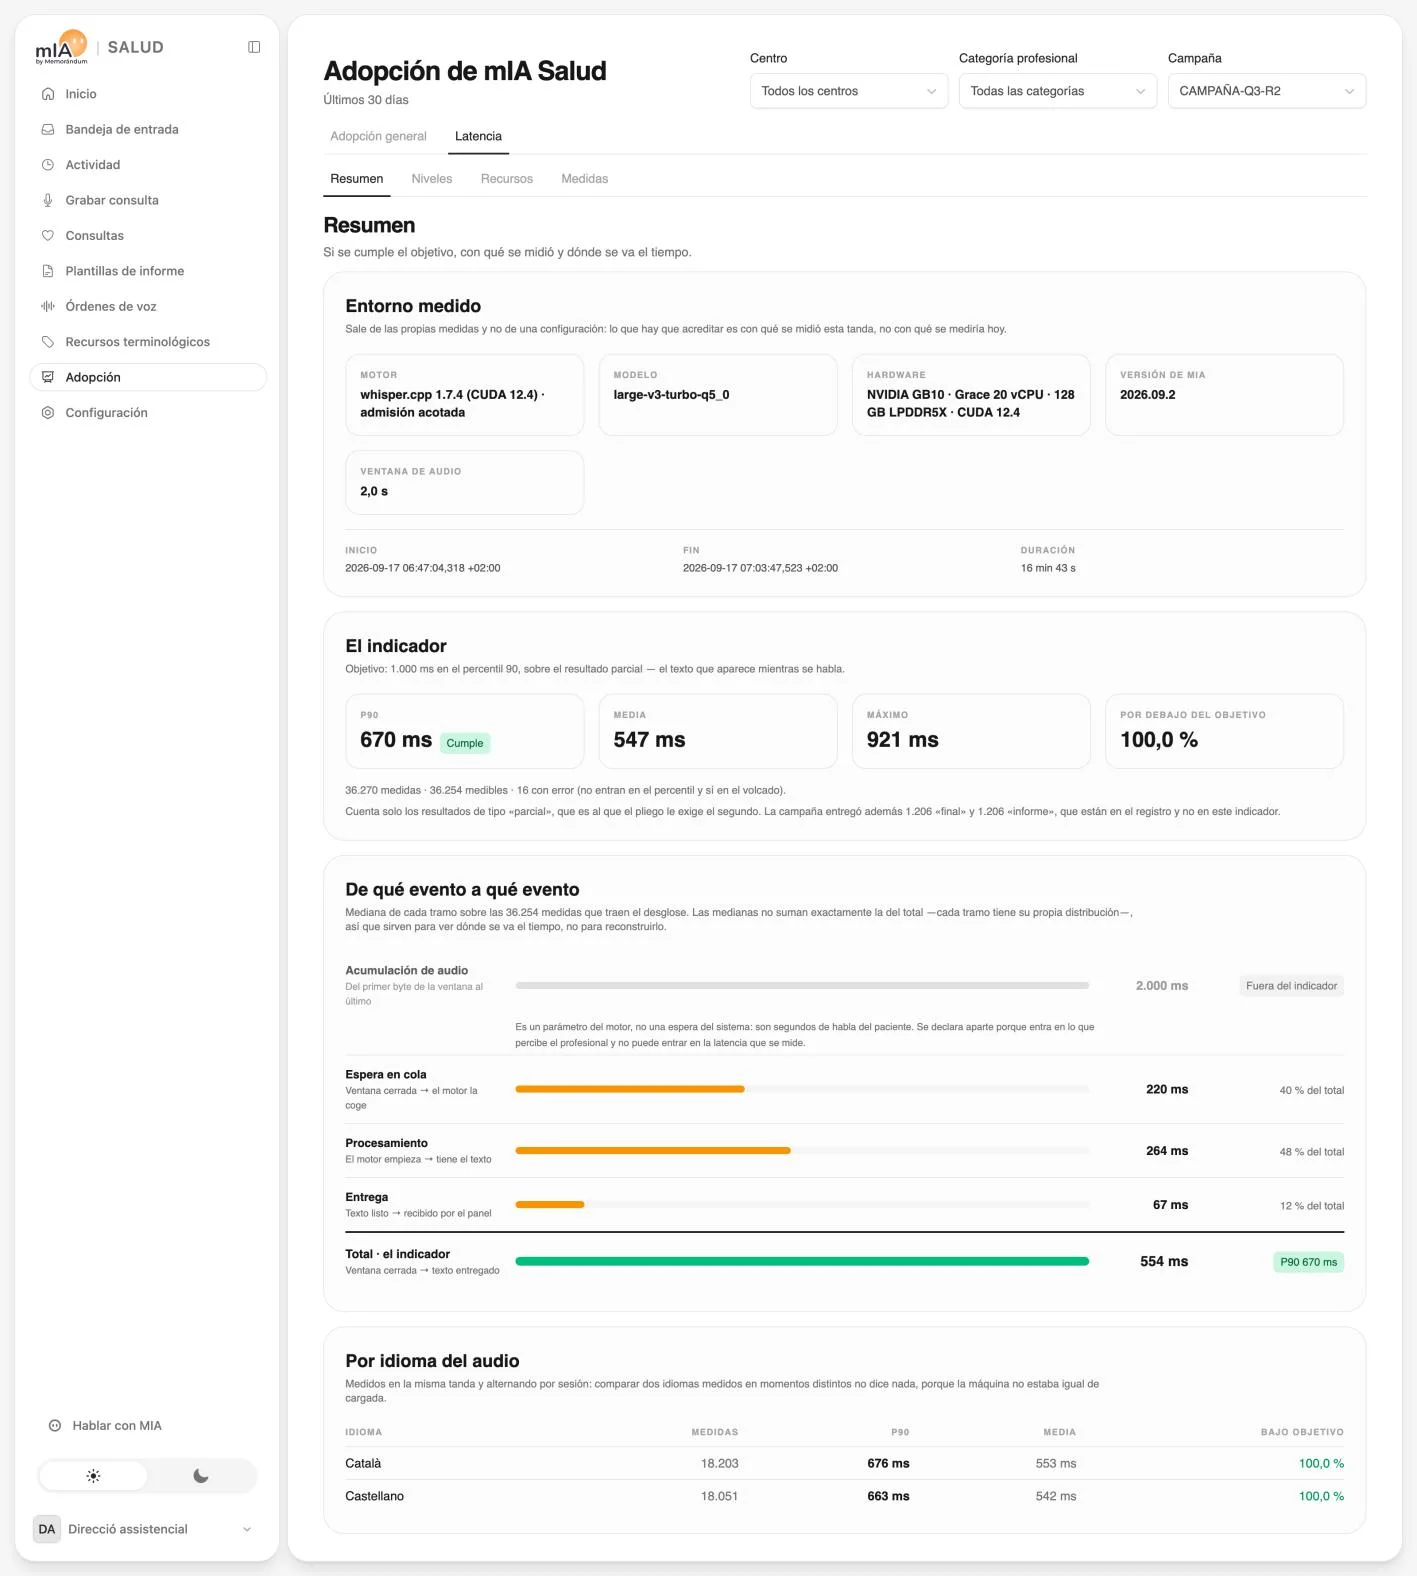The width and height of the screenshot is (1417, 1576).
Task: Click the Configuración gear icon
Action: click(48, 413)
